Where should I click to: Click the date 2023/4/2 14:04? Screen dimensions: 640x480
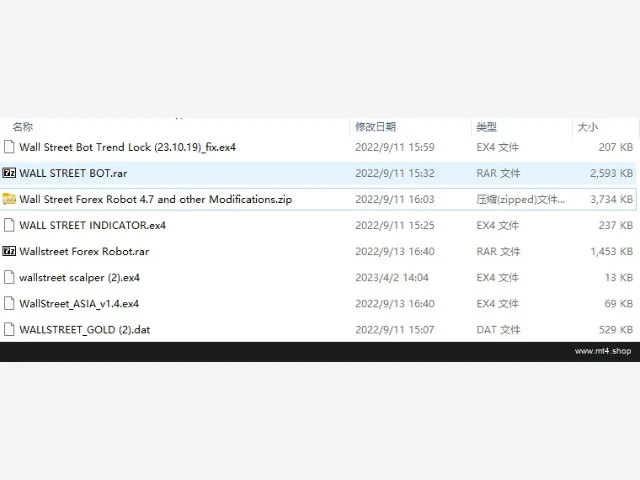[x=392, y=278]
